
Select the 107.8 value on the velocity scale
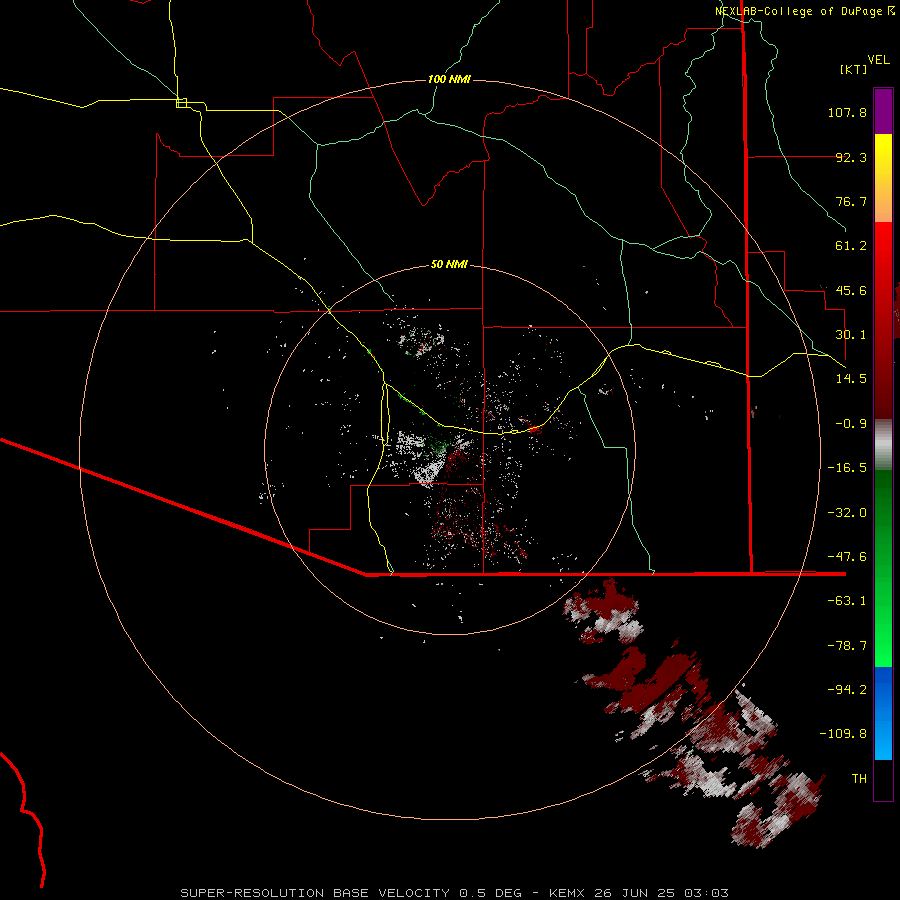point(847,112)
